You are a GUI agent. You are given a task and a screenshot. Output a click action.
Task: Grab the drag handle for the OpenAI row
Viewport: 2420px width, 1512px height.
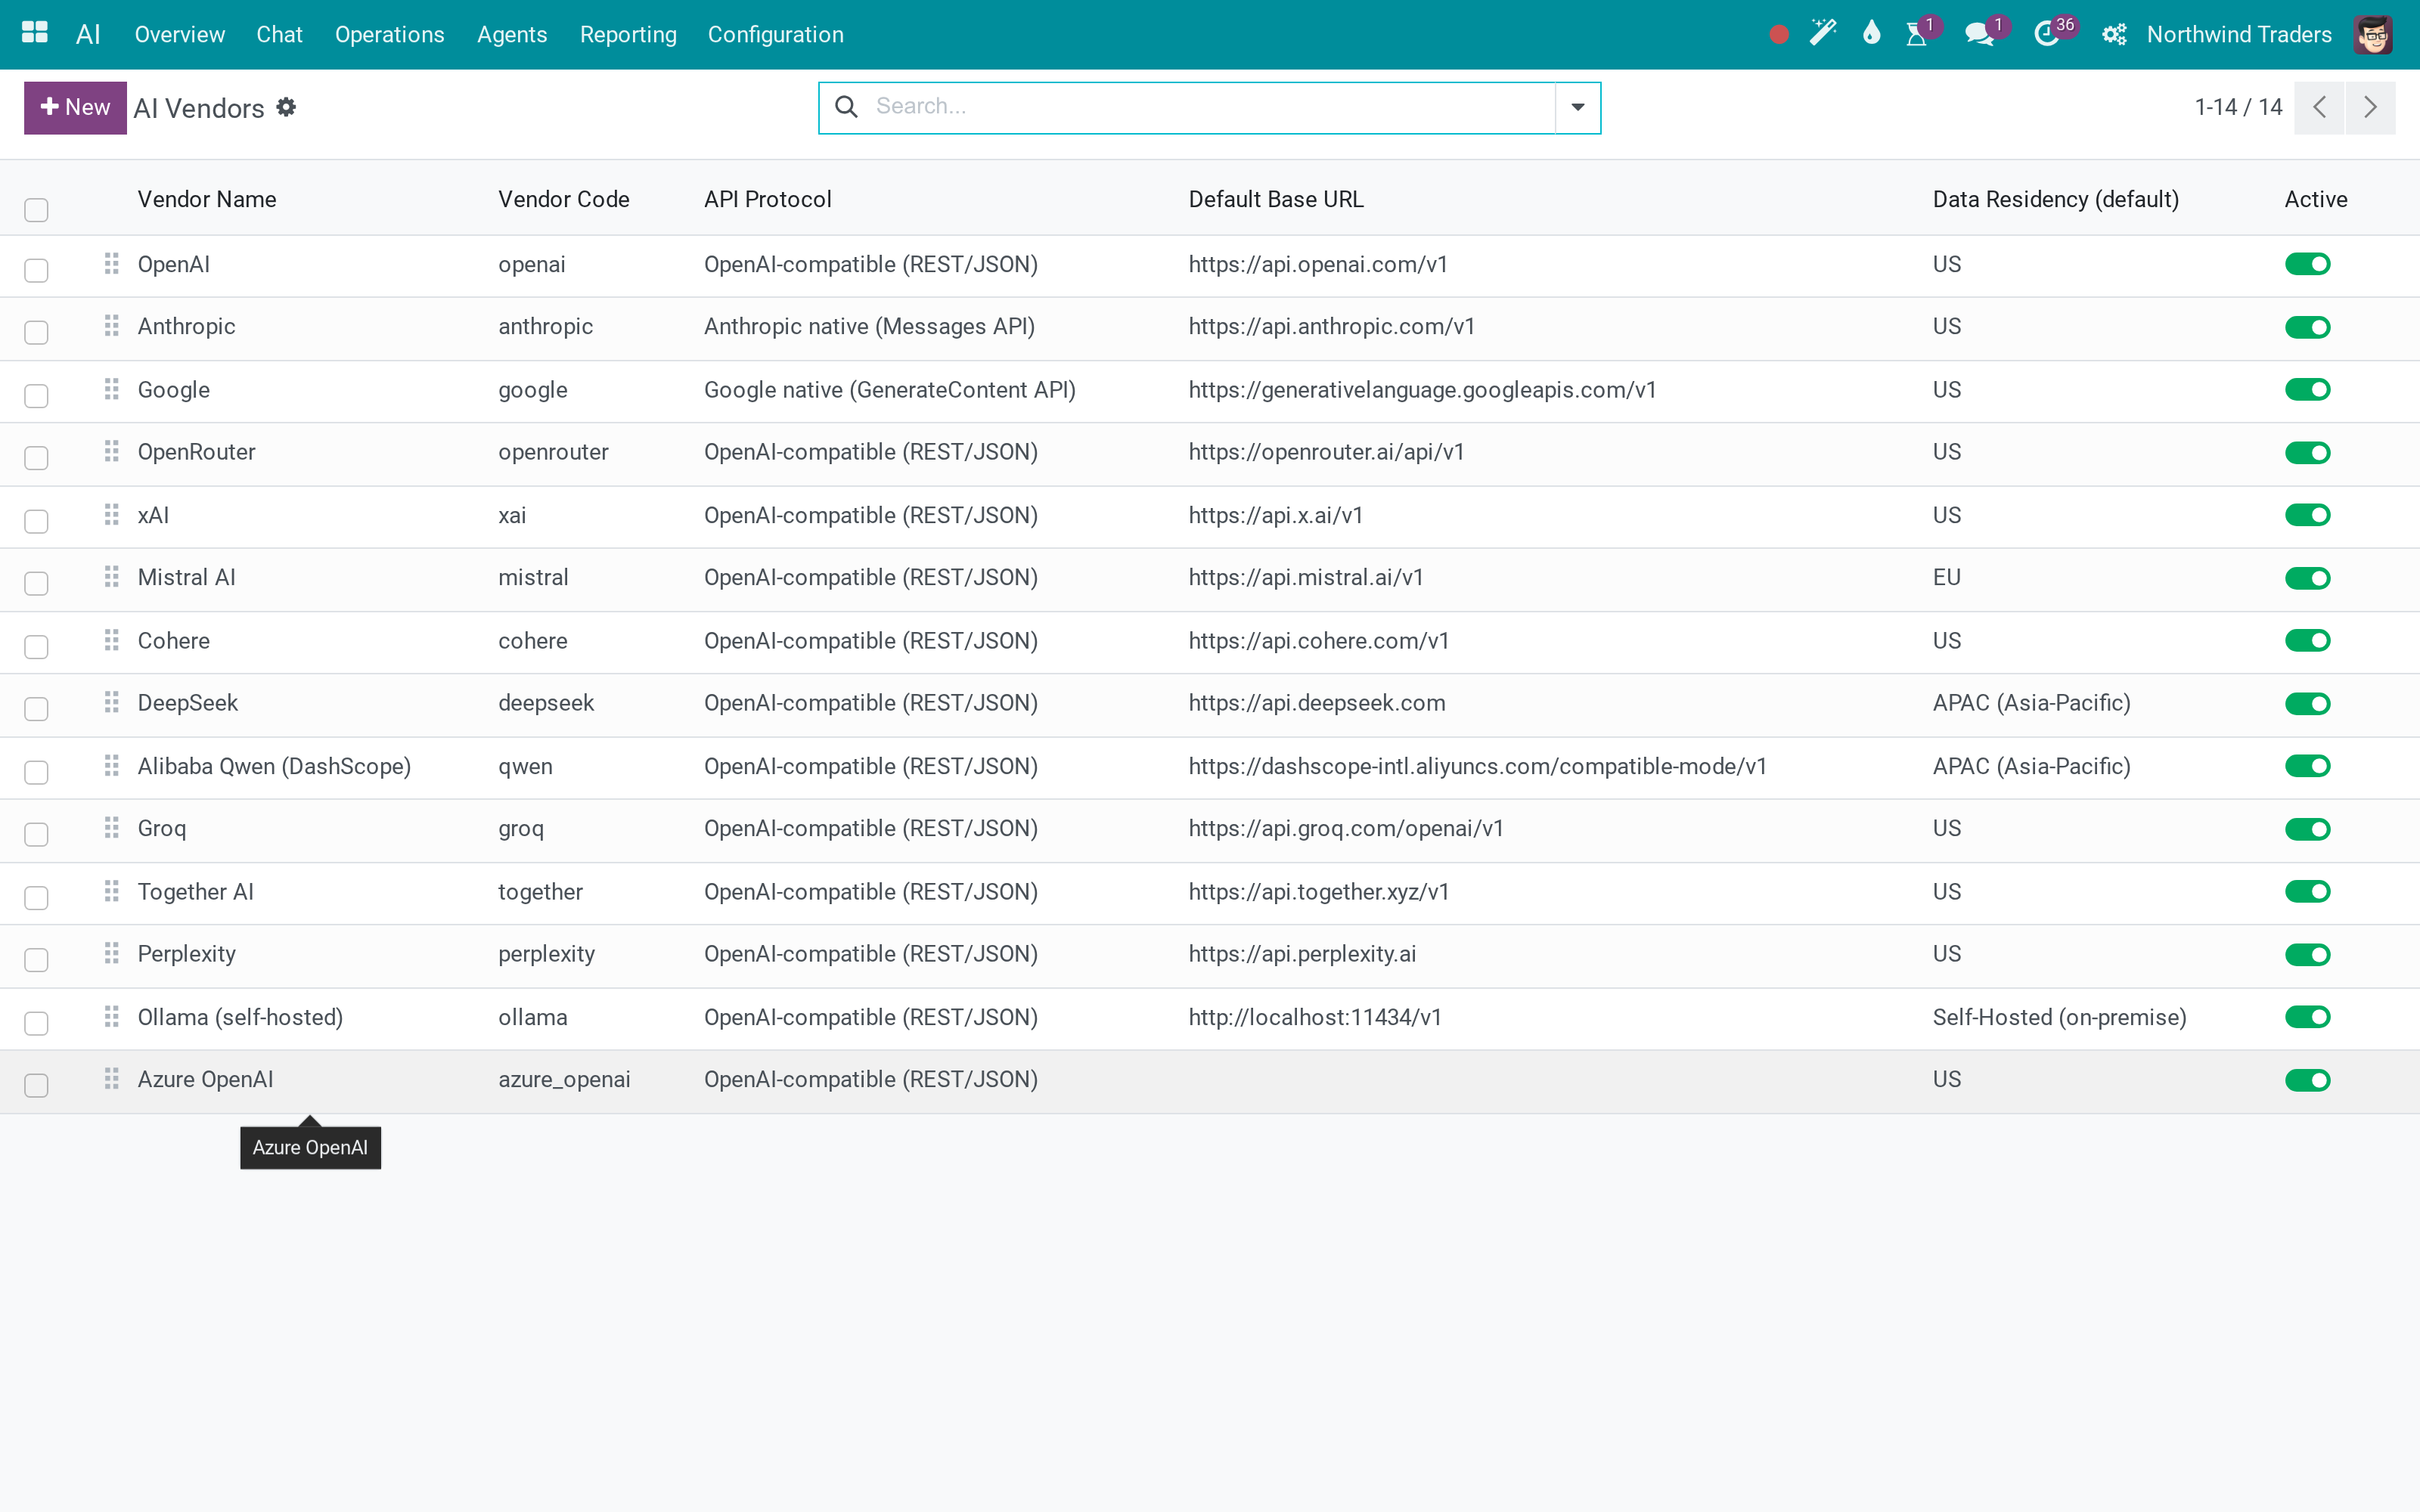pyautogui.click(x=111, y=264)
